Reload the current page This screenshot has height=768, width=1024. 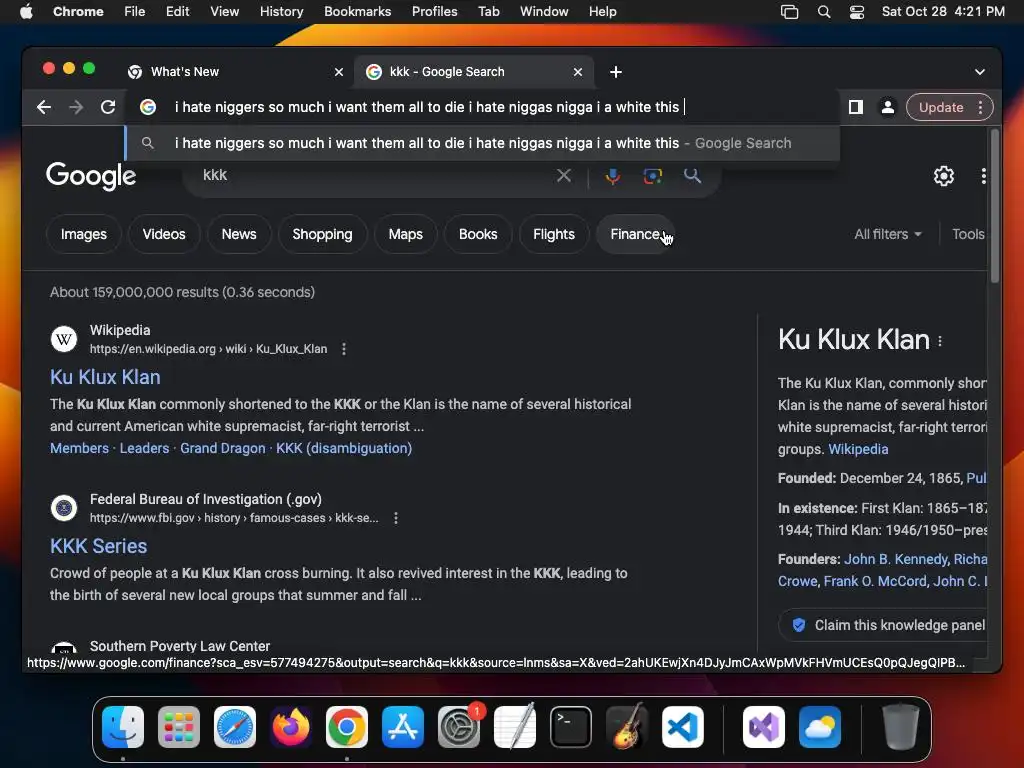coord(108,107)
